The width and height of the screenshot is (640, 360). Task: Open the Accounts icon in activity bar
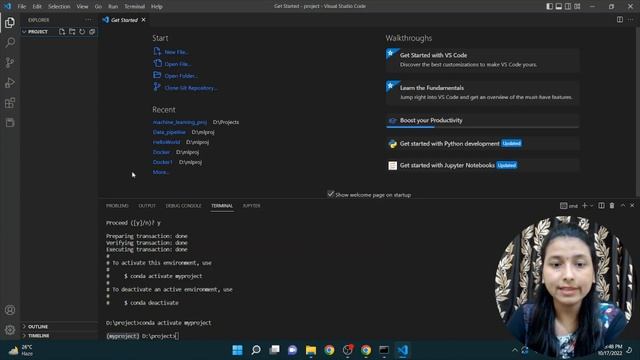10,310
